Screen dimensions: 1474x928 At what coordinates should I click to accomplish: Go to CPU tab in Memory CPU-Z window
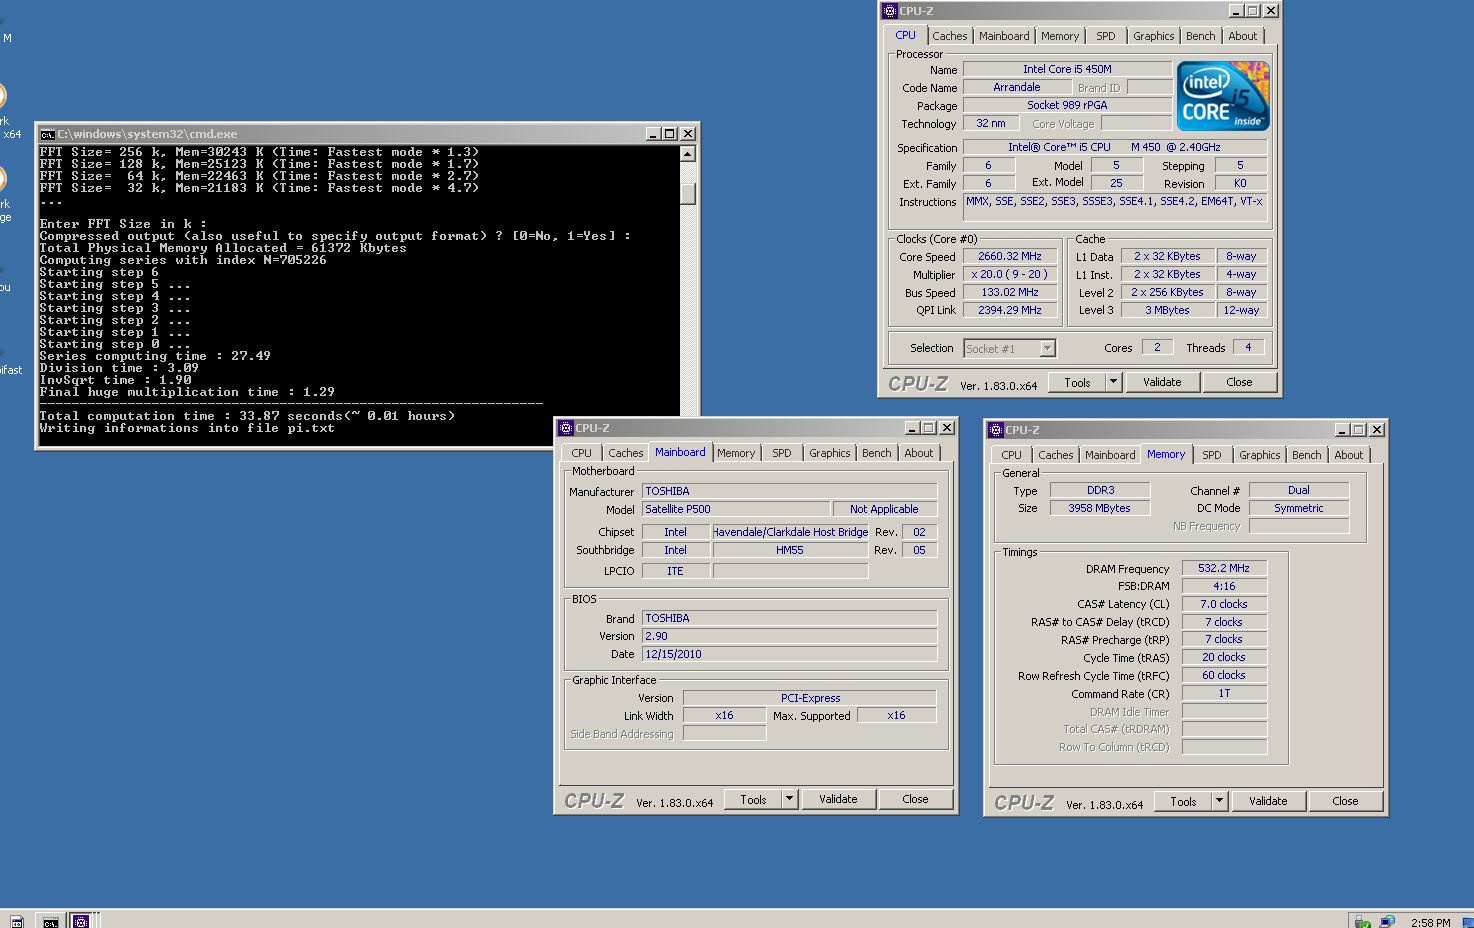[x=1011, y=455]
